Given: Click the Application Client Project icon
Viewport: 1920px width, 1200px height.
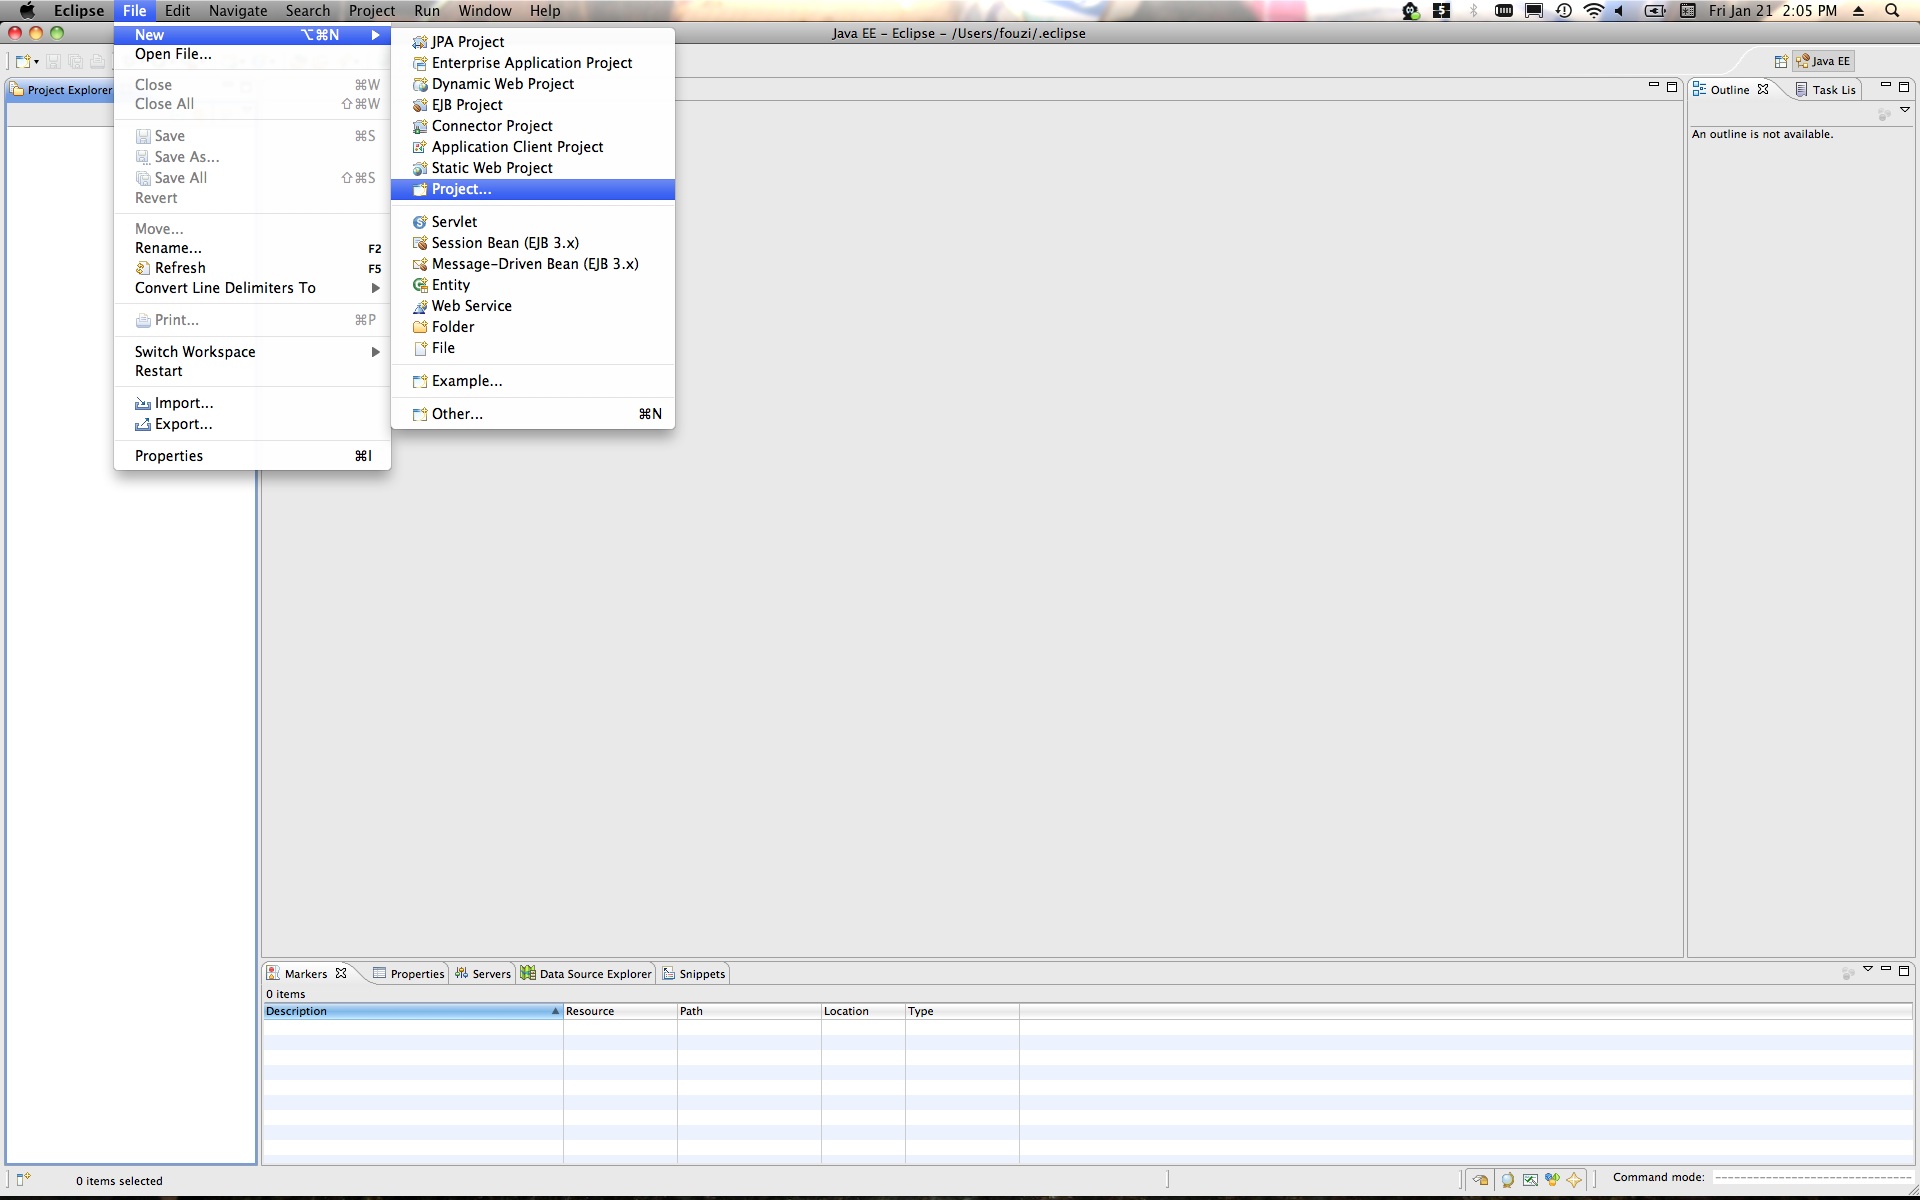Looking at the screenshot, I should 420,147.
